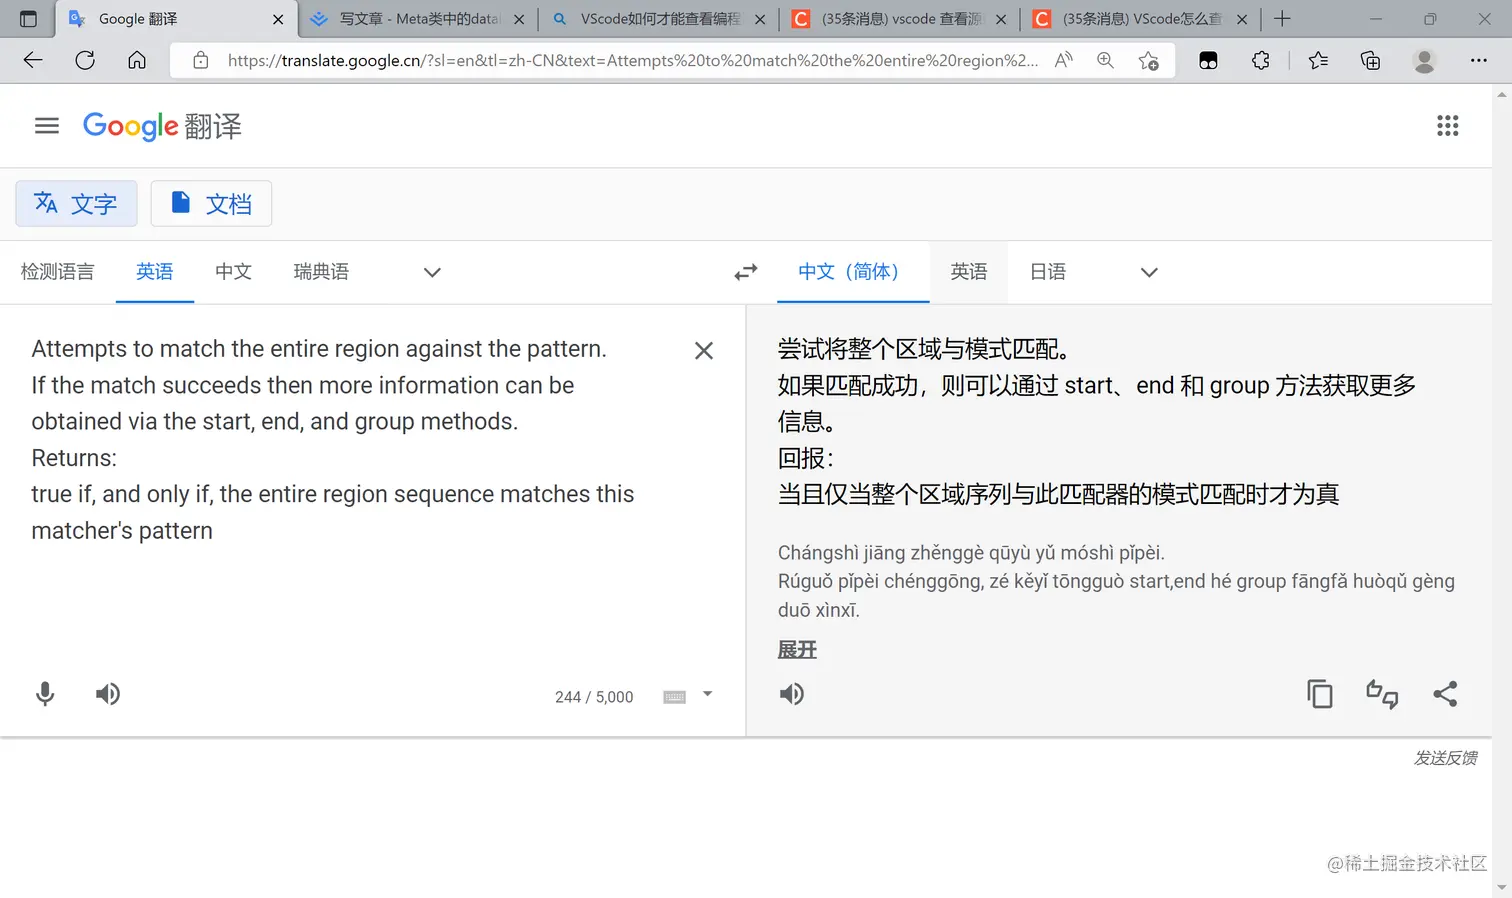Image resolution: width=1512 pixels, height=898 pixels.
Task: Rate this translation icon
Action: (1382, 694)
